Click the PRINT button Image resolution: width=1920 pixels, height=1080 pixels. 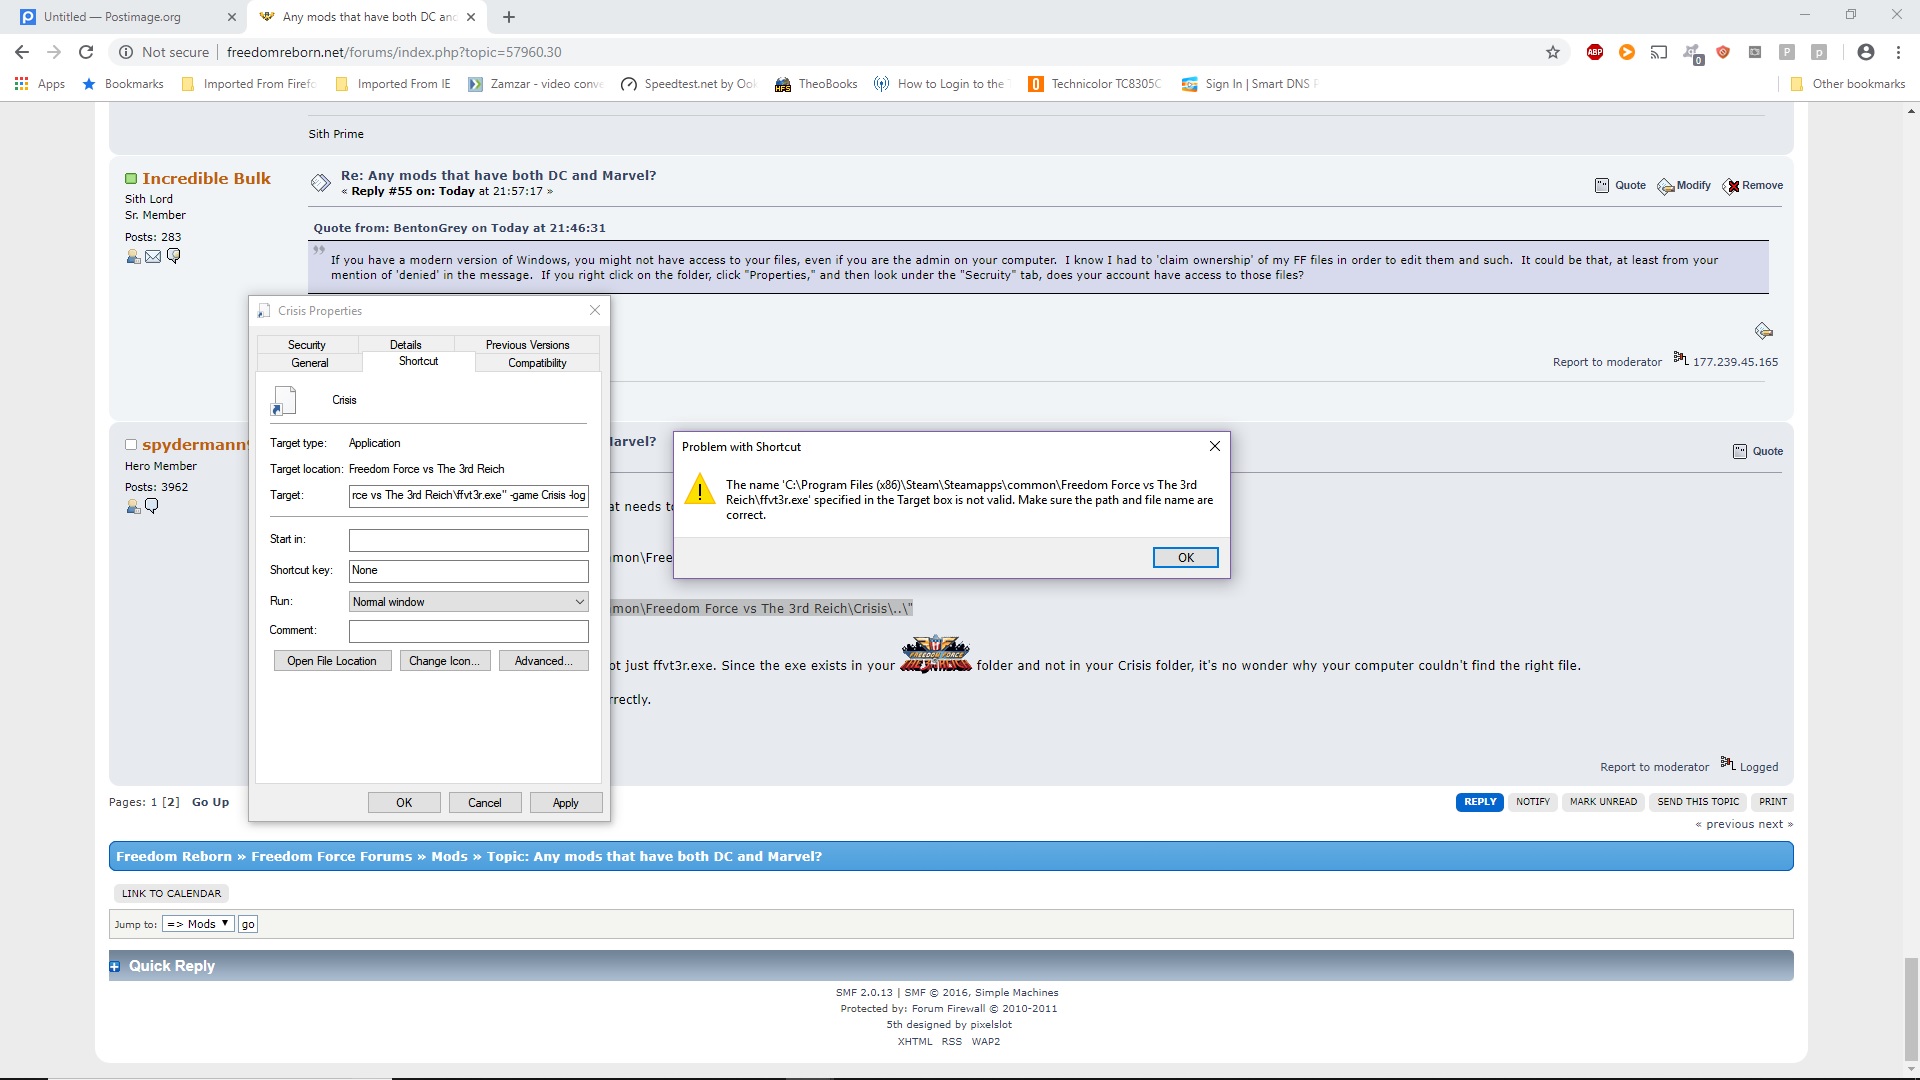[1773, 802]
